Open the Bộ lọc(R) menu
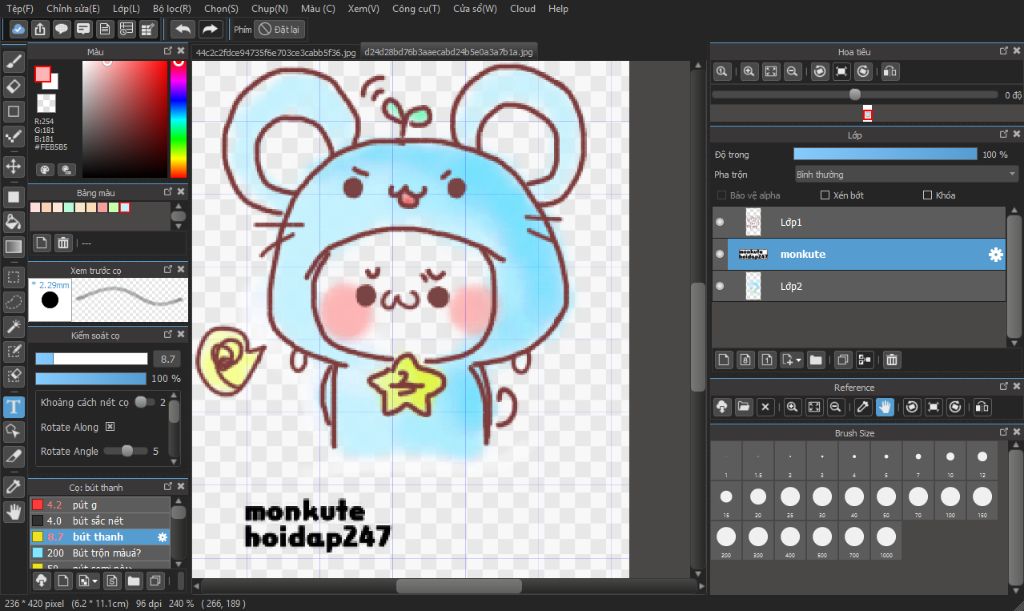The width and height of the screenshot is (1024, 611). (172, 8)
